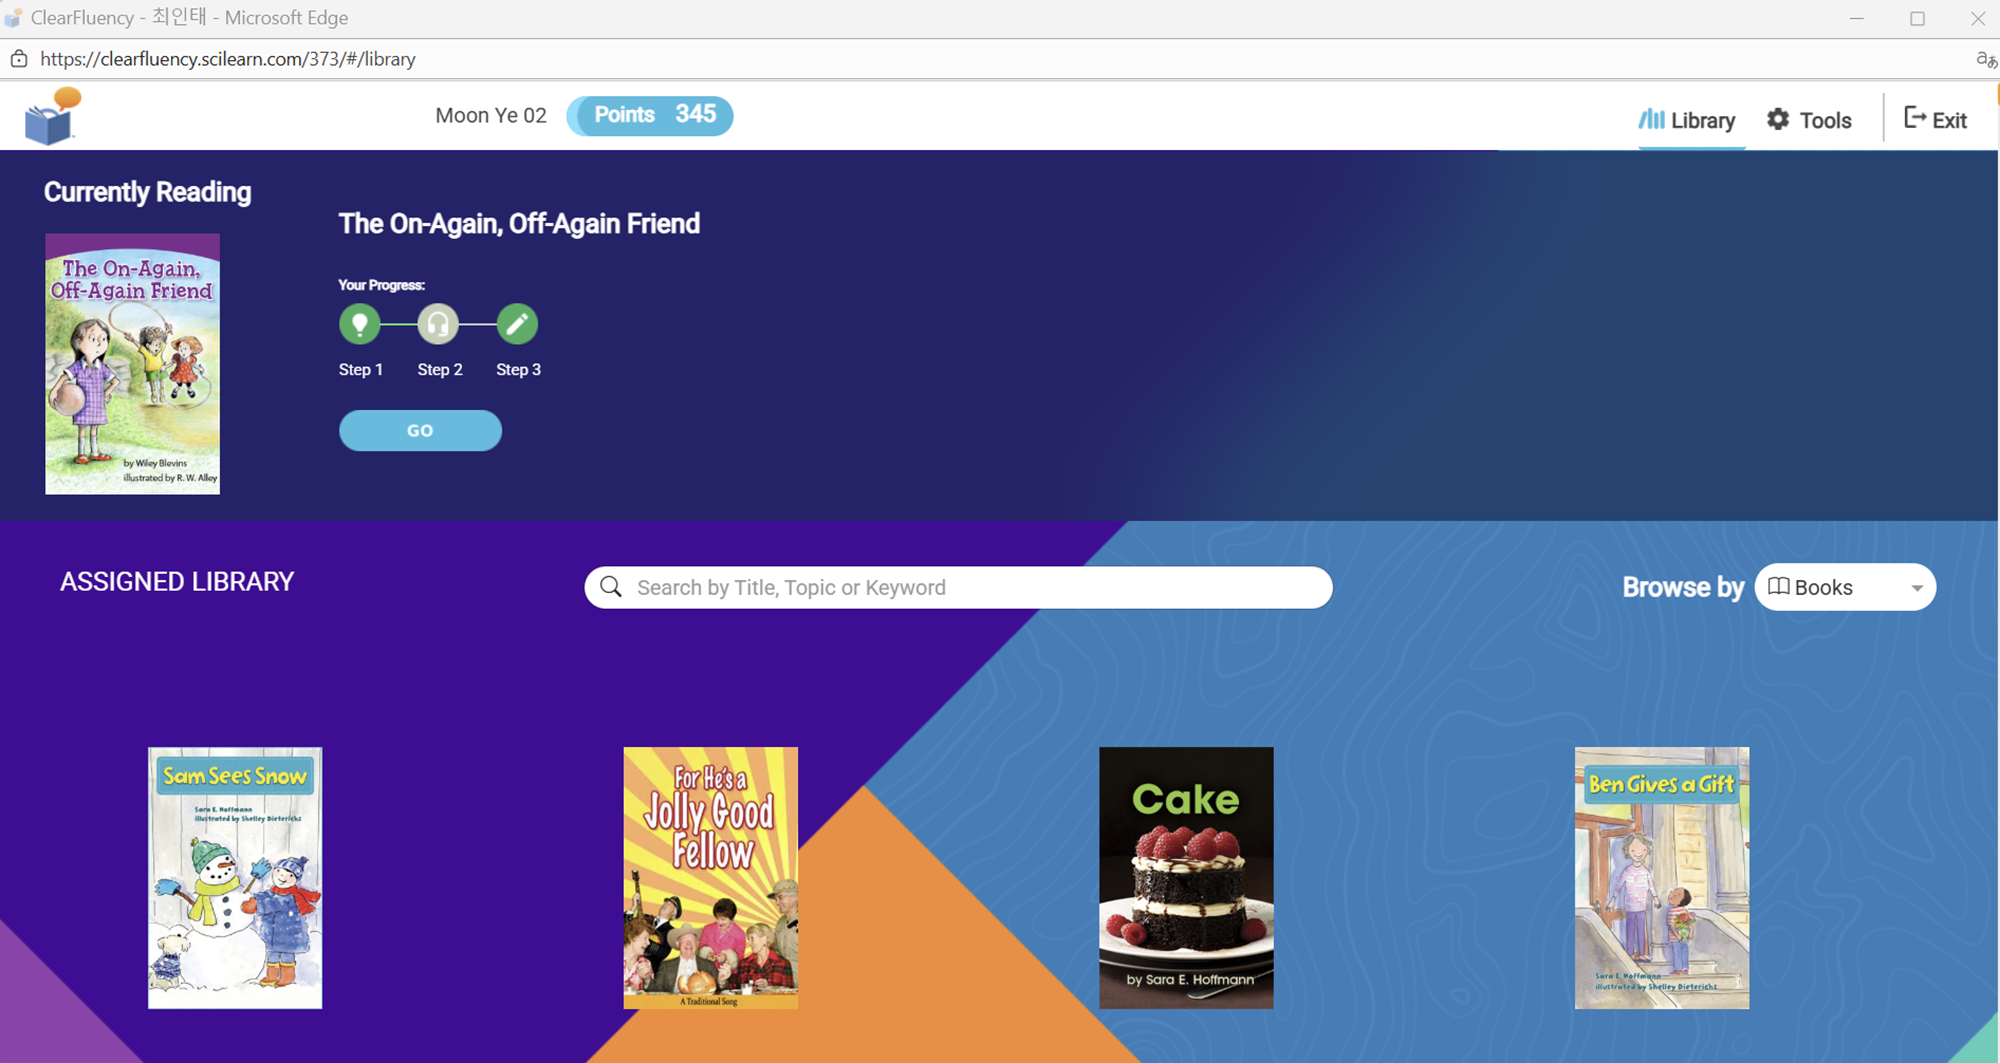Open the Sam Sees Snow book
This screenshot has width=2000, height=1063.
235,877
